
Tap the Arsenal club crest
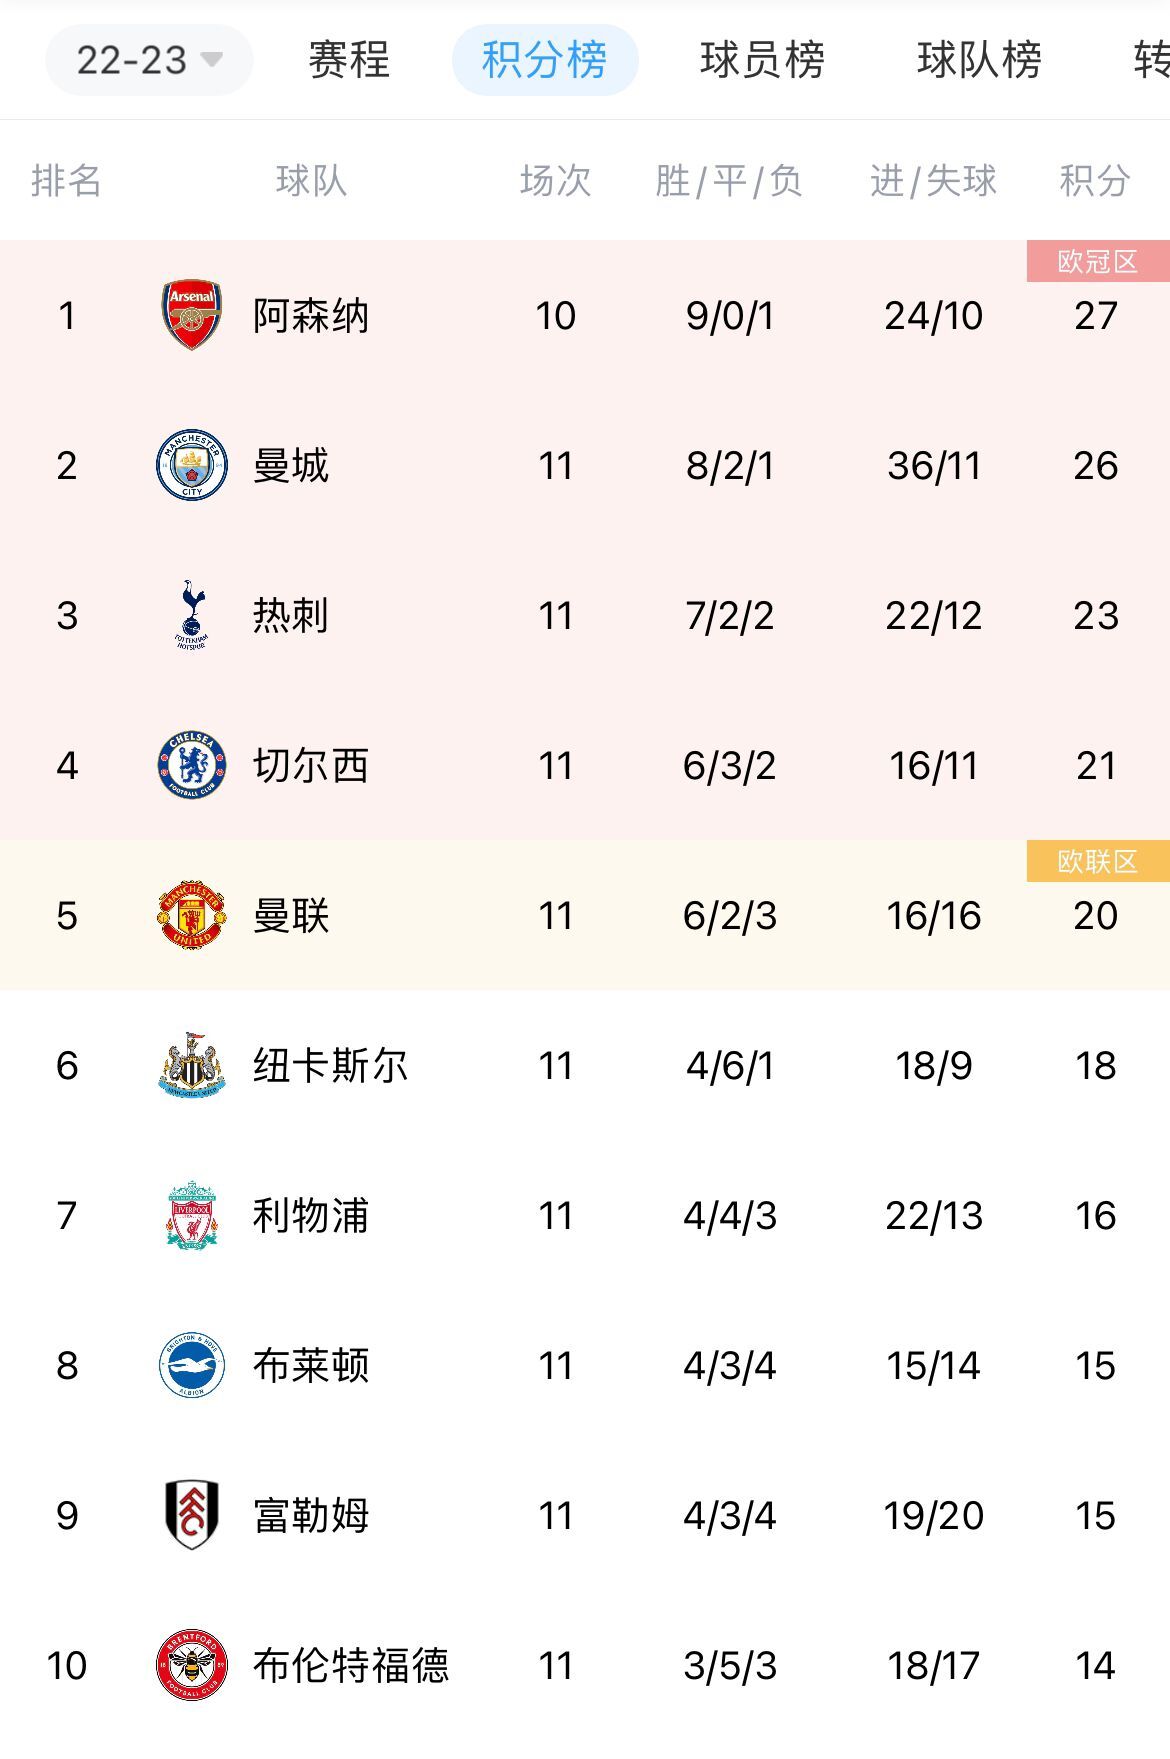click(192, 315)
